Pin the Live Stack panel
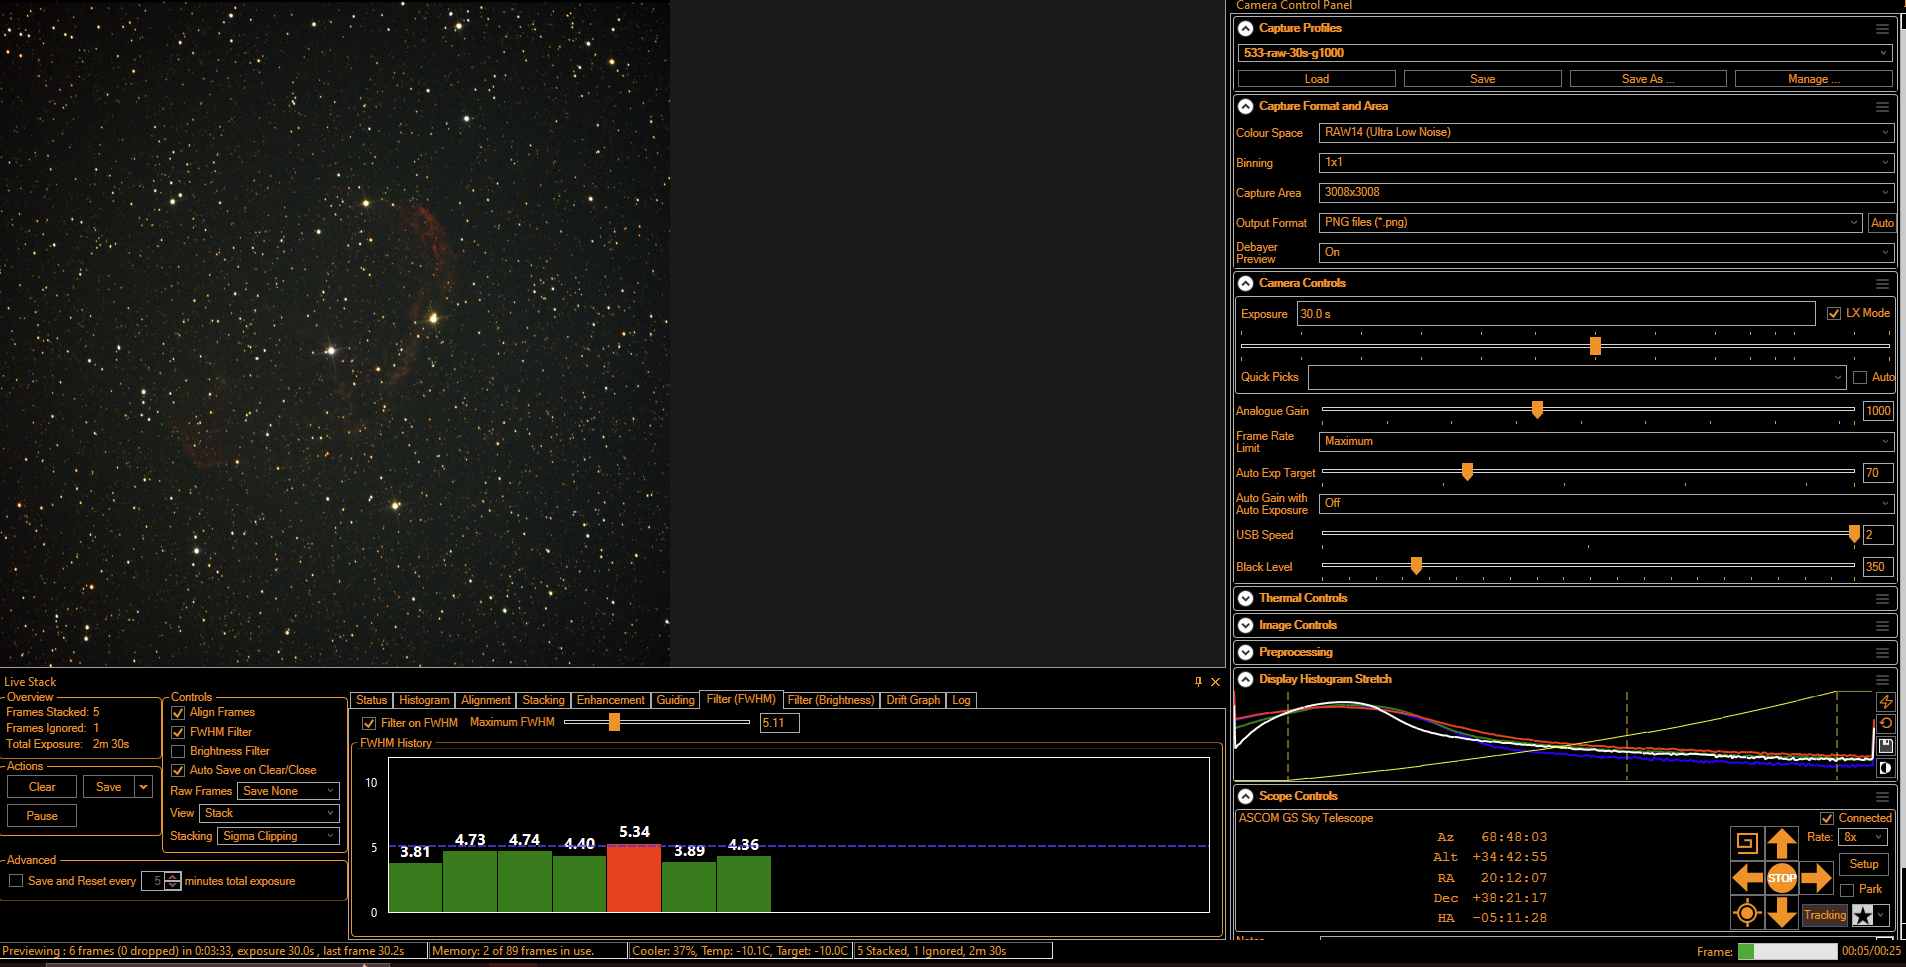The width and height of the screenshot is (1906, 967). tap(1198, 682)
